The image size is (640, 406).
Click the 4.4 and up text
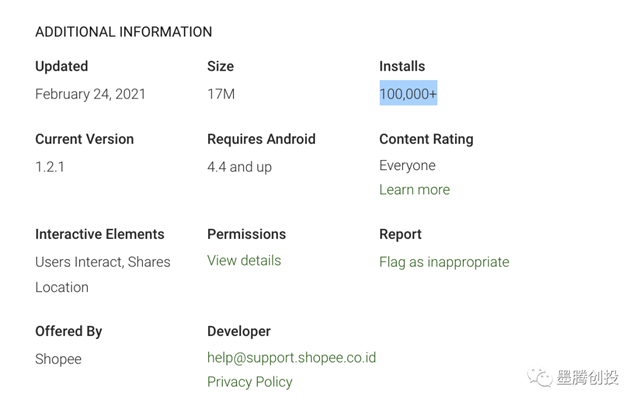coord(239,167)
